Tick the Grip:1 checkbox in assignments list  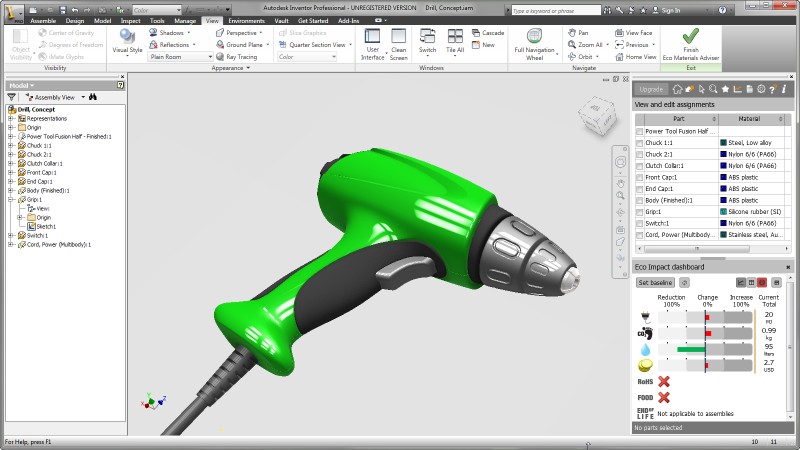tap(639, 211)
